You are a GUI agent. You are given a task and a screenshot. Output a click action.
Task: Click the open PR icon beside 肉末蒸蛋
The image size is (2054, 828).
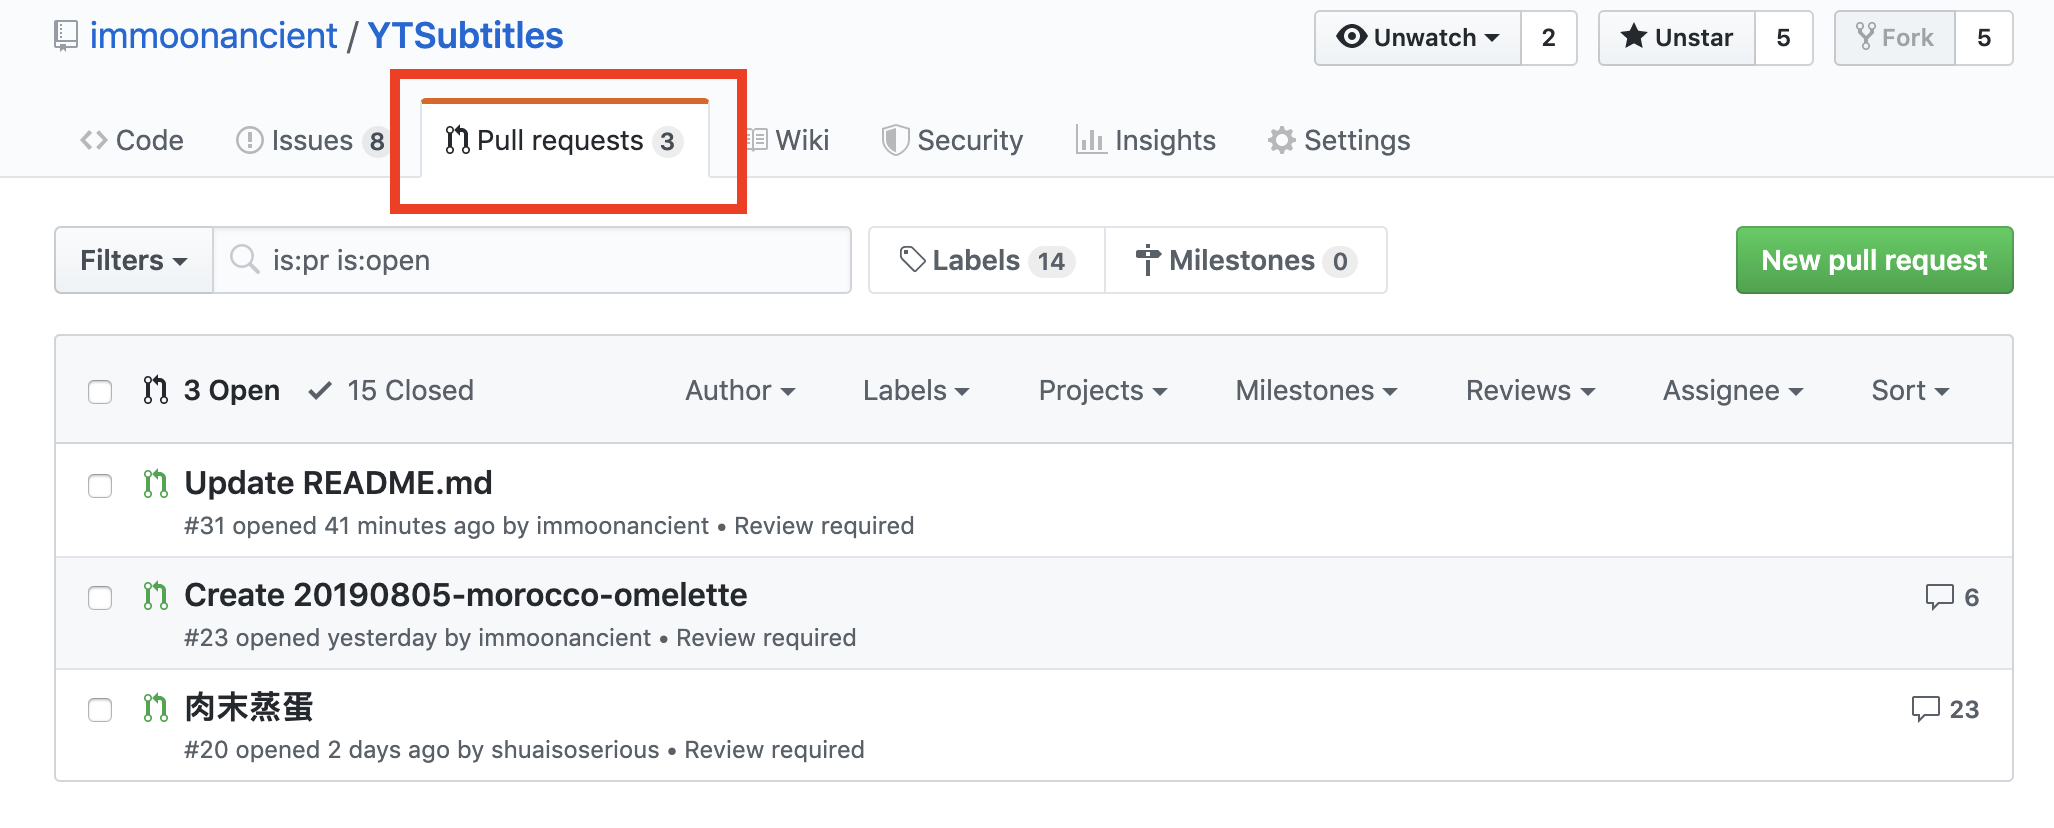coord(155,708)
